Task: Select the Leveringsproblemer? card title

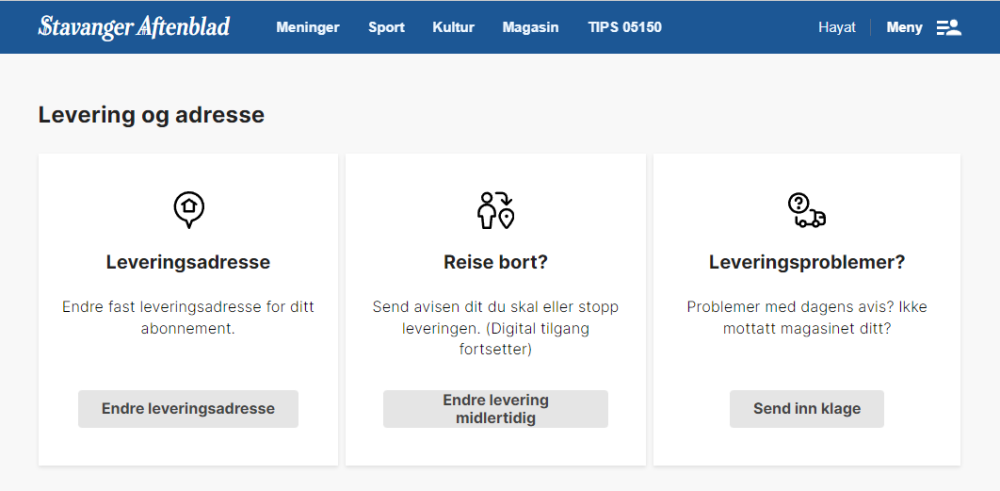Action: pyautogui.click(x=806, y=263)
